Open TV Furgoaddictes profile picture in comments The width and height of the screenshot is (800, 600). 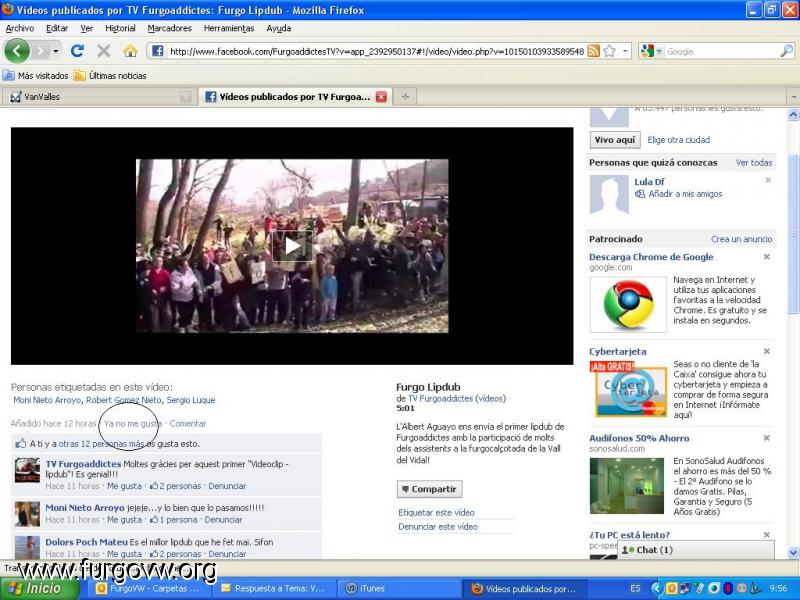pyautogui.click(x=27, y=470)
